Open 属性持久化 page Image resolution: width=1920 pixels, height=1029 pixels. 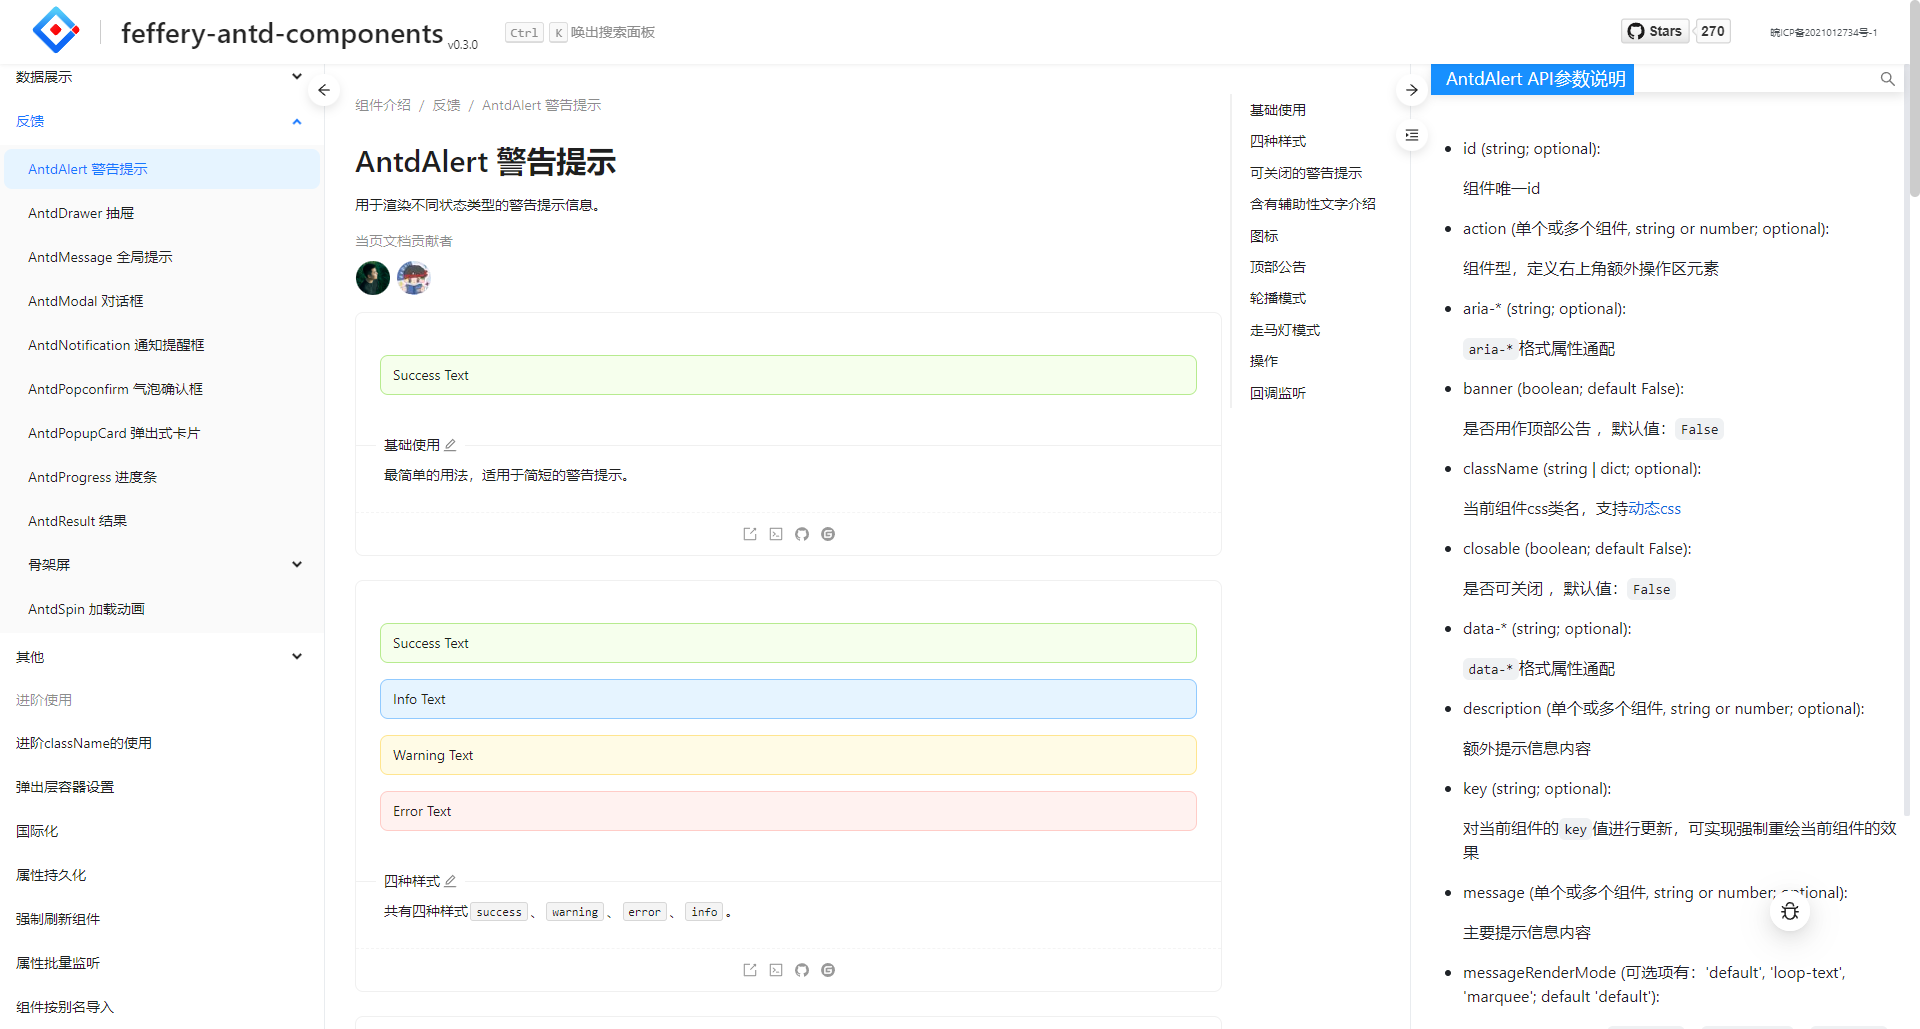(x=162, y=875)
